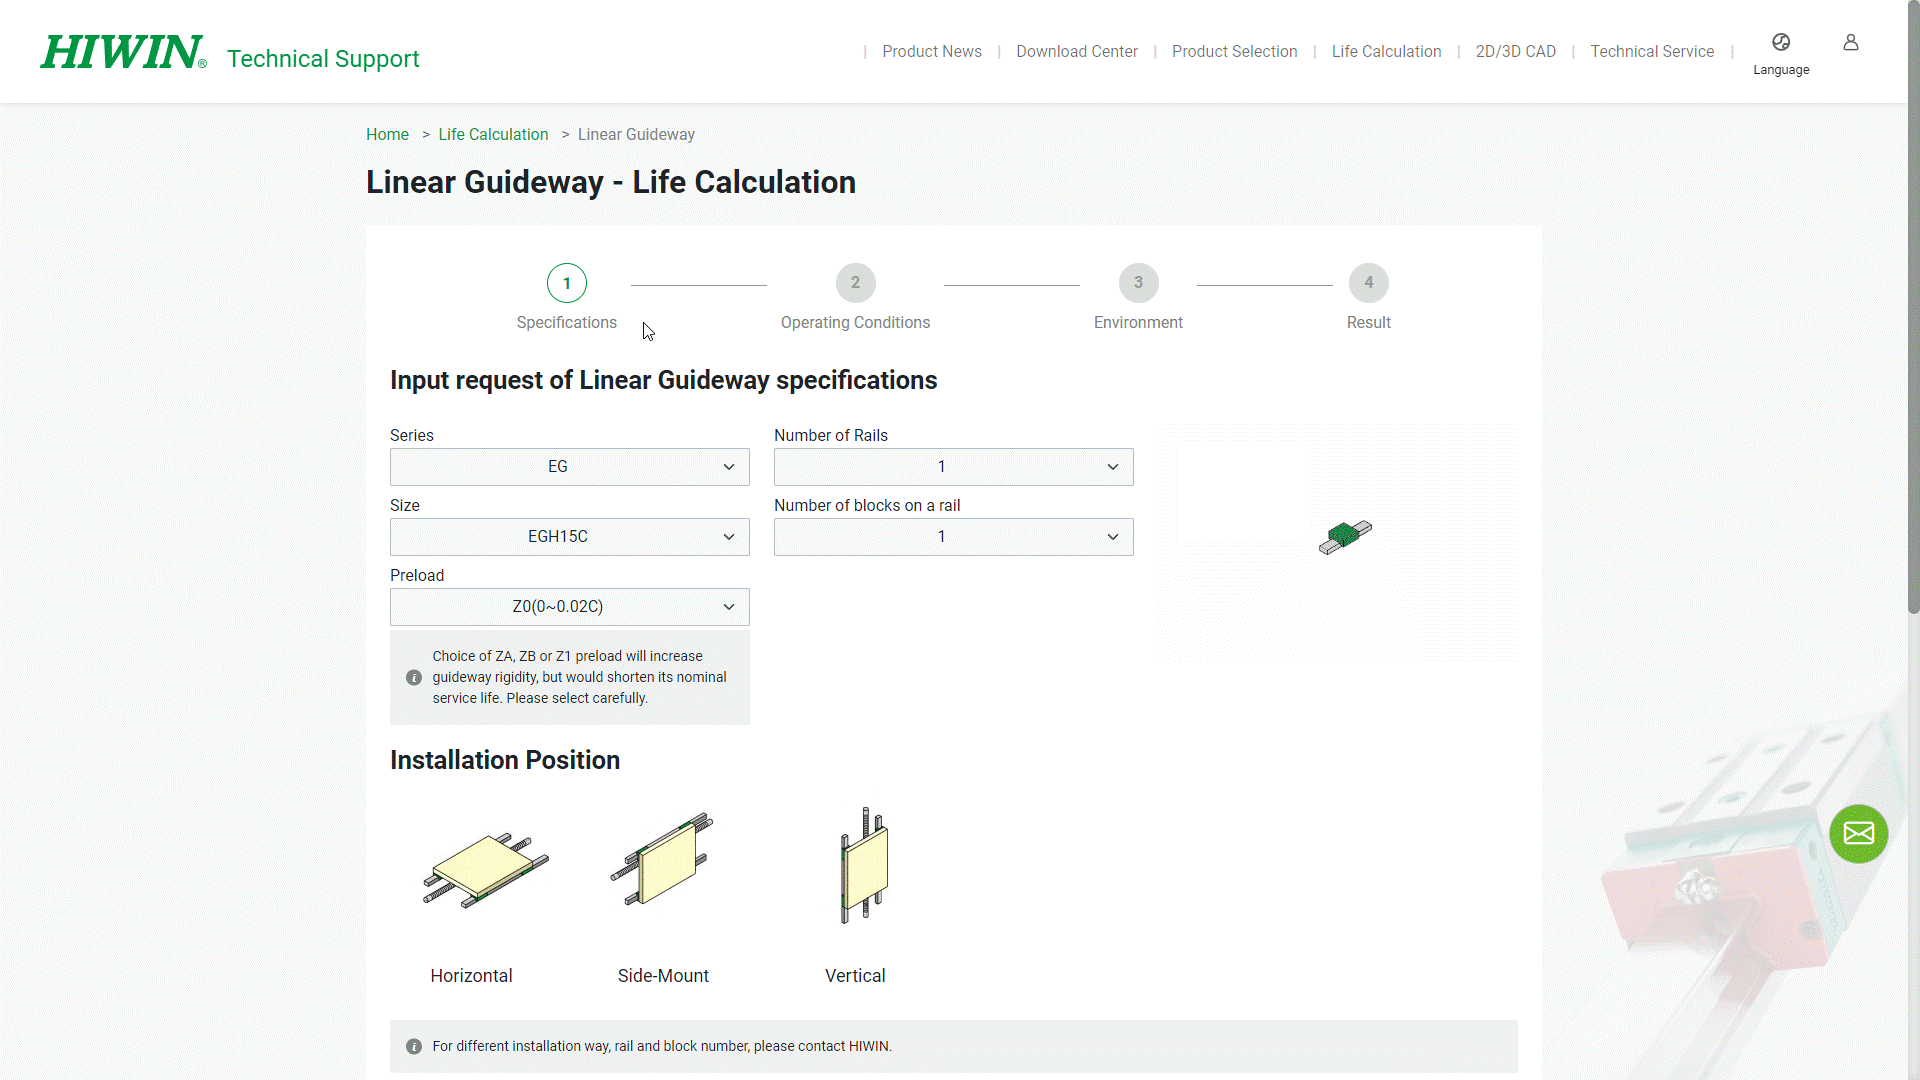Open the Number of Rails dropdown
This screenshot has height=1080, width=1920.
click(x=953, y=467)
